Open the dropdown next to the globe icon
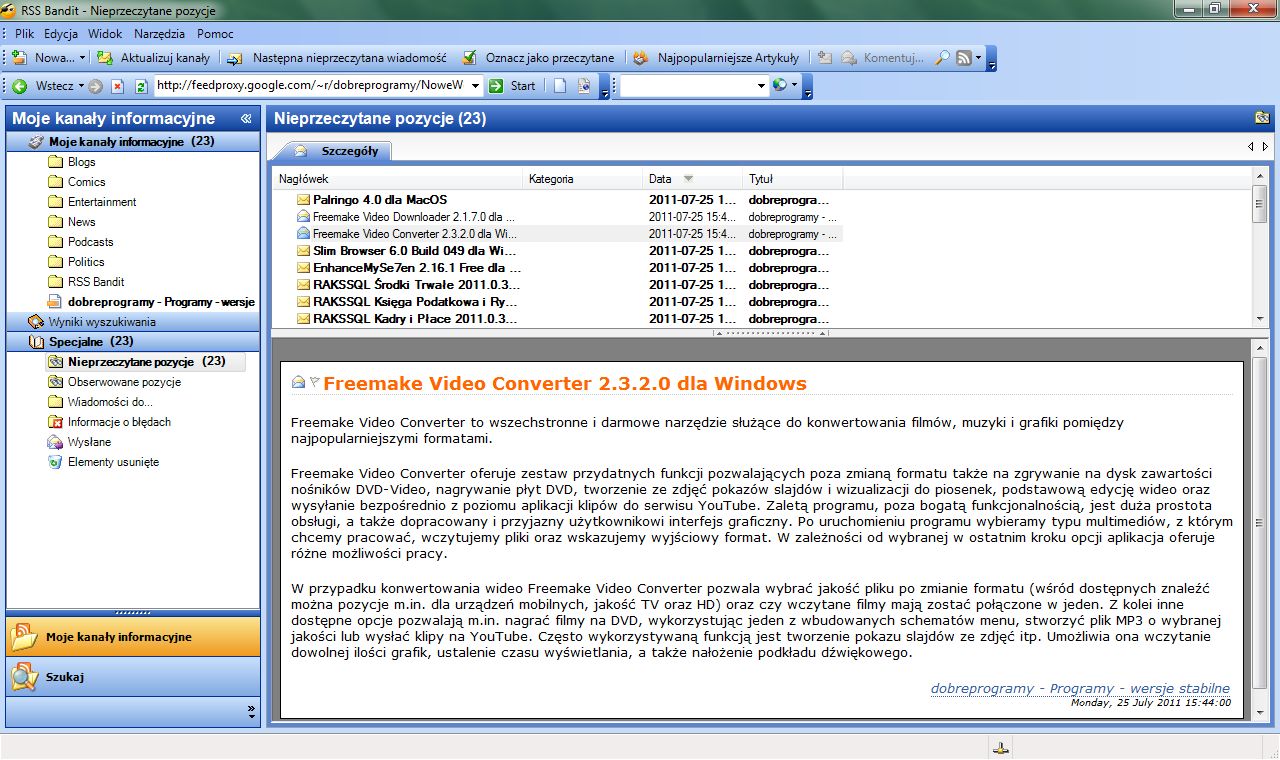Viewport: 1280px width, 760px height. pos(795,86)
